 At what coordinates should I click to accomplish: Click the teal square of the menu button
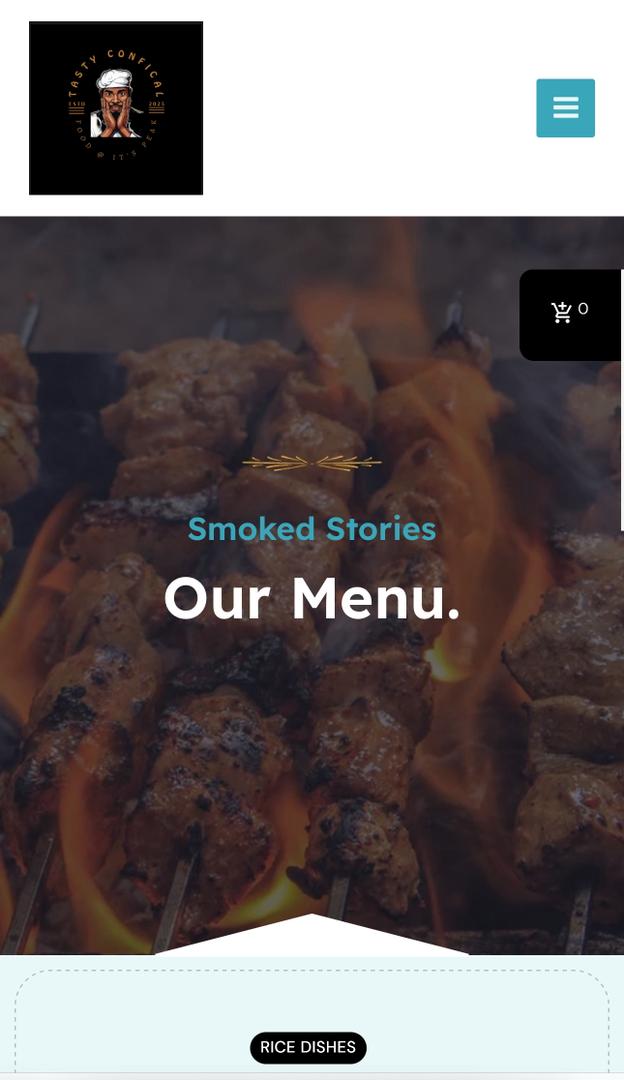(565, 108)
